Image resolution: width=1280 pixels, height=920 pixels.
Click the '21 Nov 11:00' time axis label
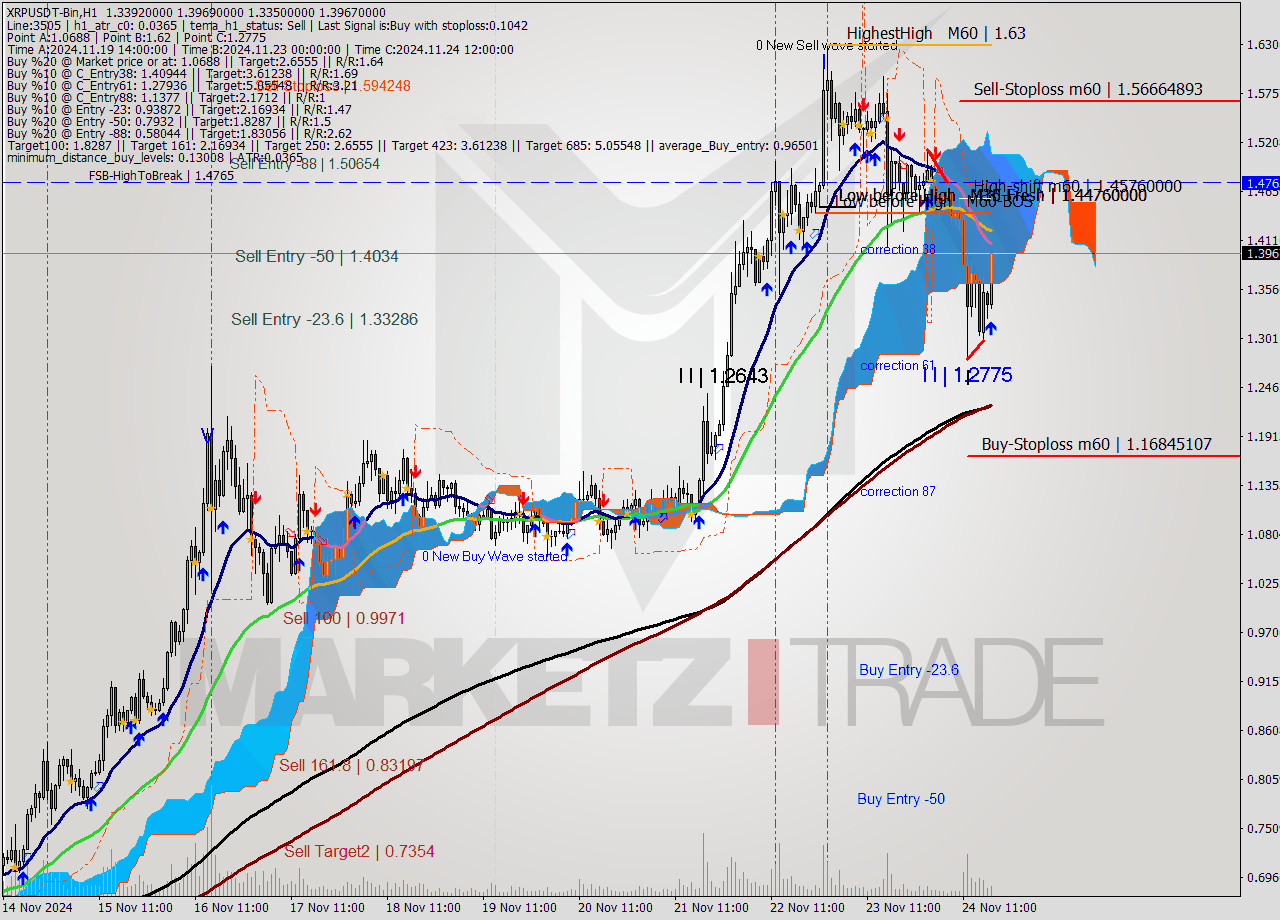pyautogui.click(x=711, y=908)
